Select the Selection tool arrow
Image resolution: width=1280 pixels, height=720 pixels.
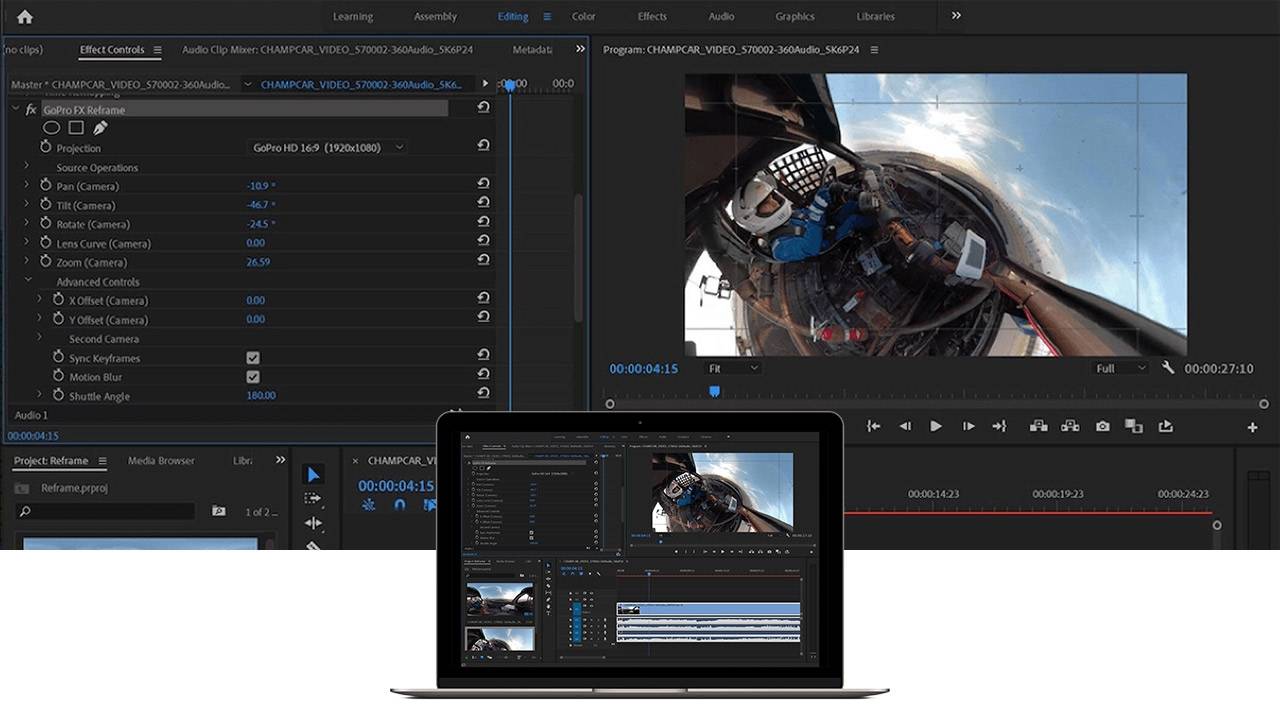313,474
